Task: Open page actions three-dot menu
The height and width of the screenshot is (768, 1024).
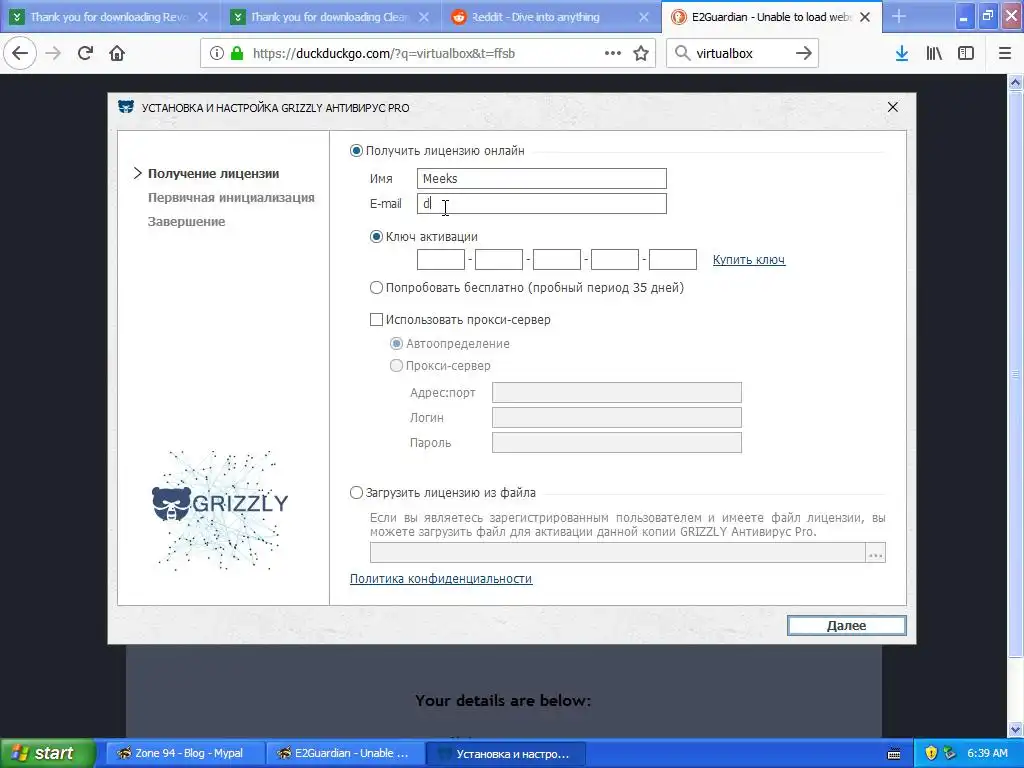Action: [613, 54]
